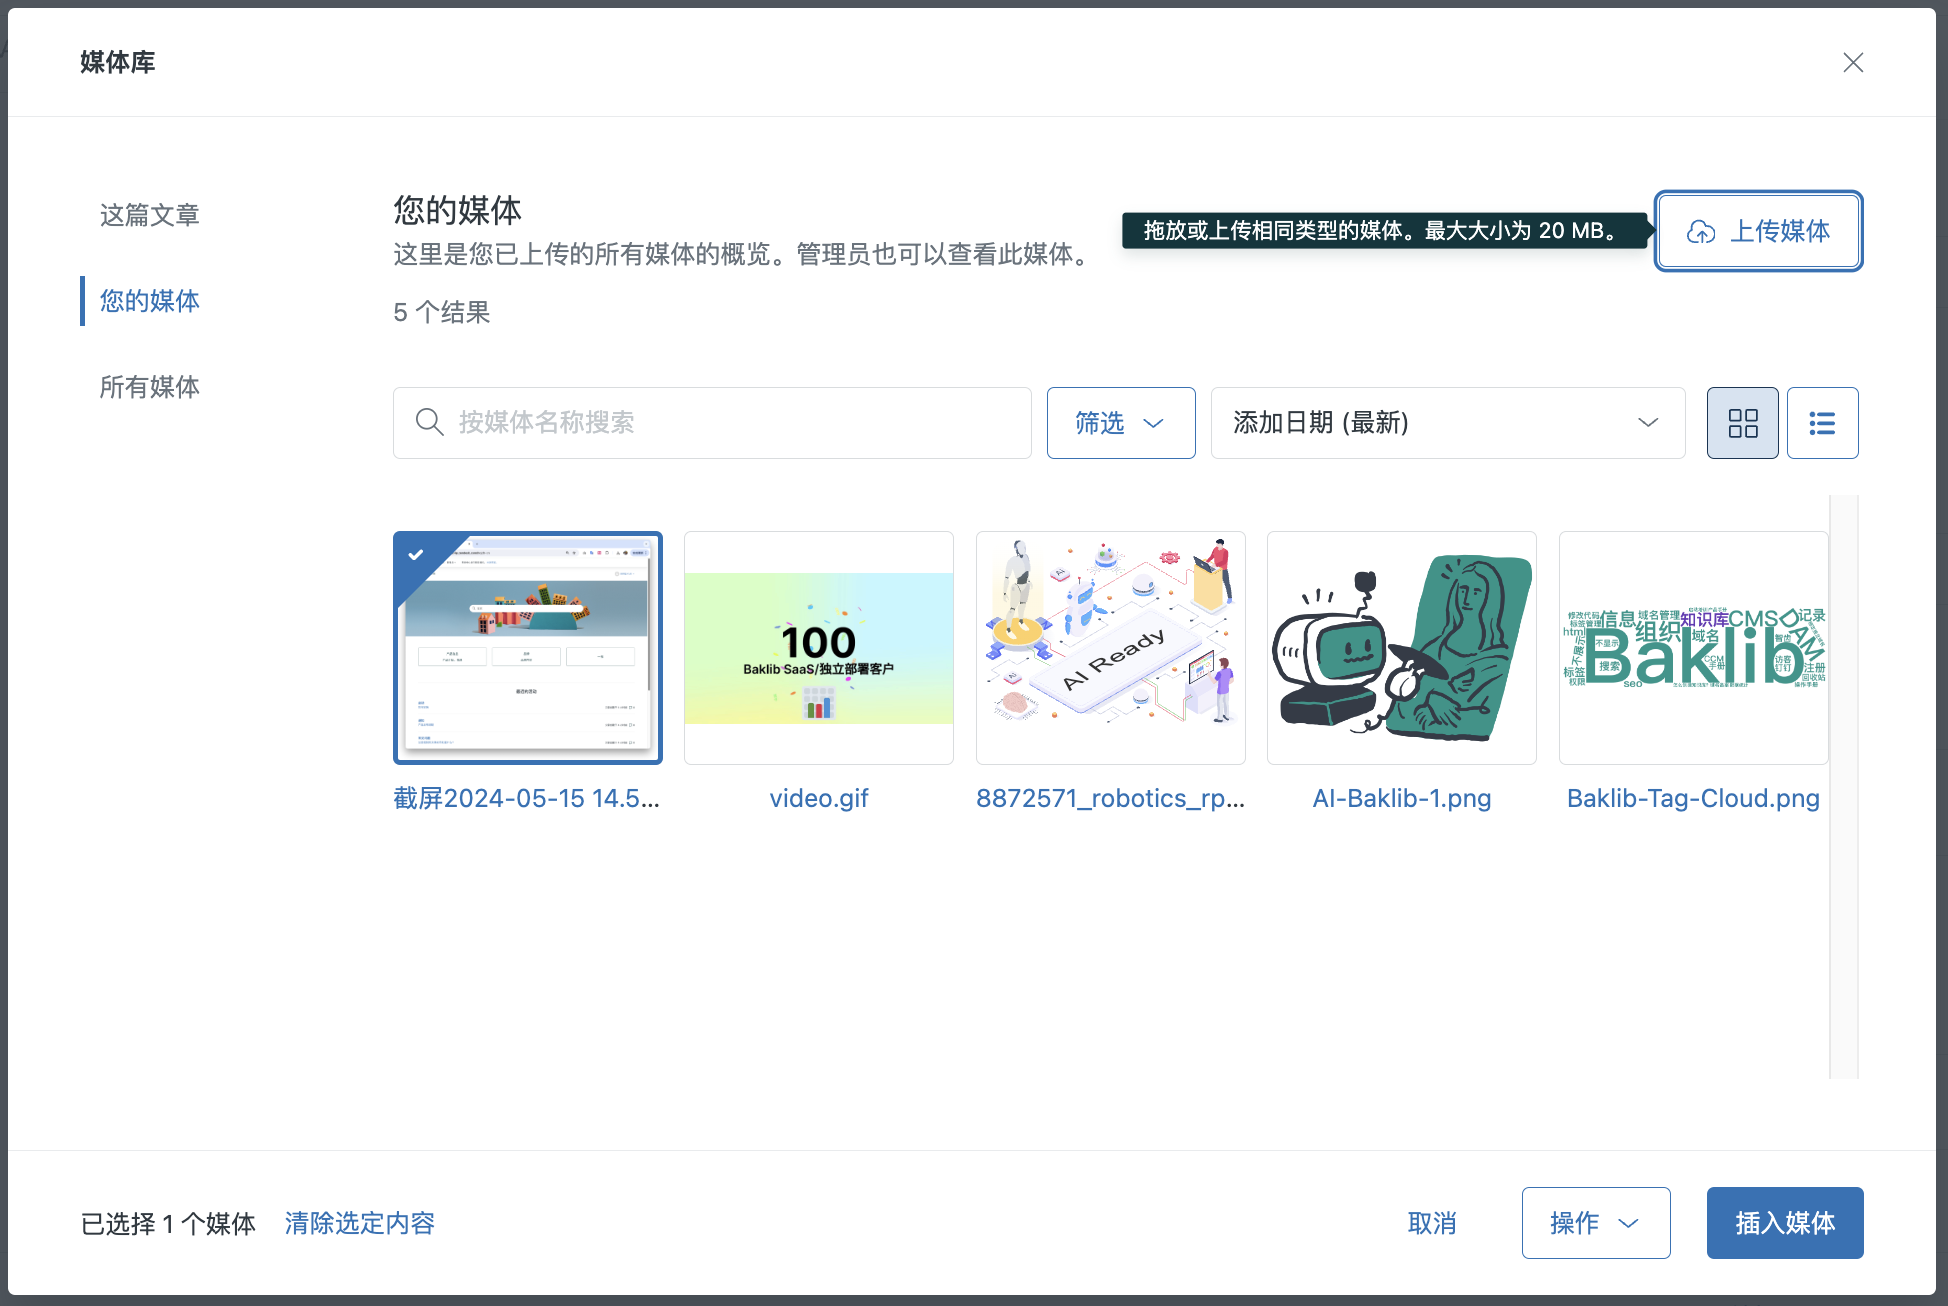The height and width of the screenshot is (1306, 1948).
Task: Switch to grid view layout
Action: tap(1742, 423)
